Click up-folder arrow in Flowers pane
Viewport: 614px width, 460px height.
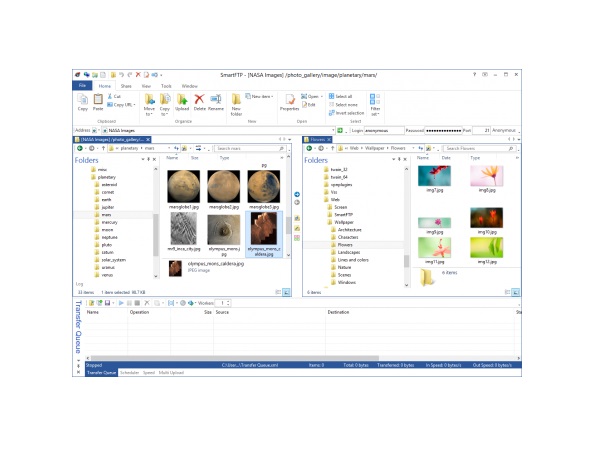[x=332, y=148]
